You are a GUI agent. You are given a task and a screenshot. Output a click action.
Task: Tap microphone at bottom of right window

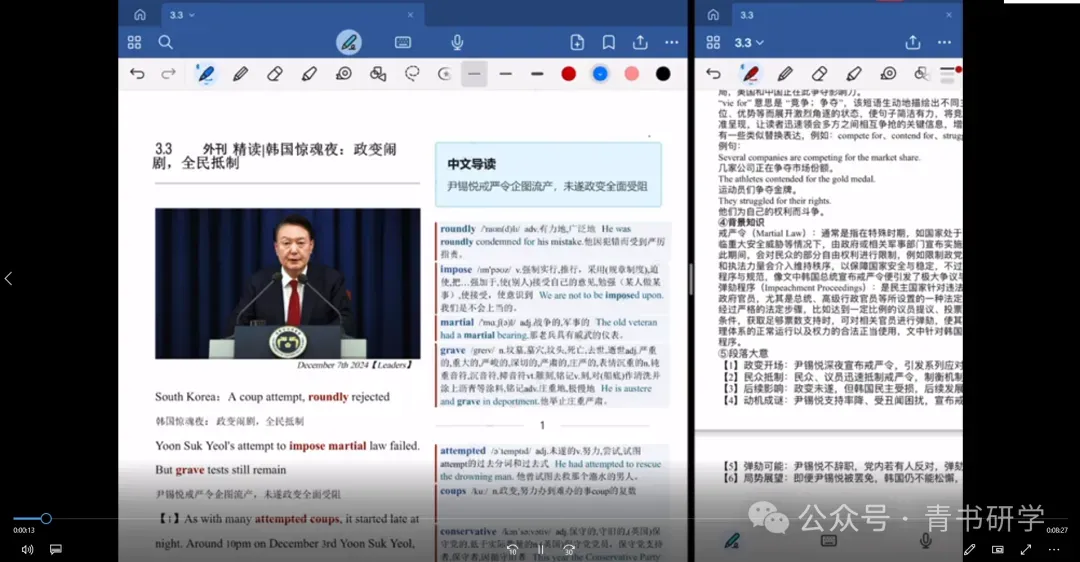tap(926, 541)
